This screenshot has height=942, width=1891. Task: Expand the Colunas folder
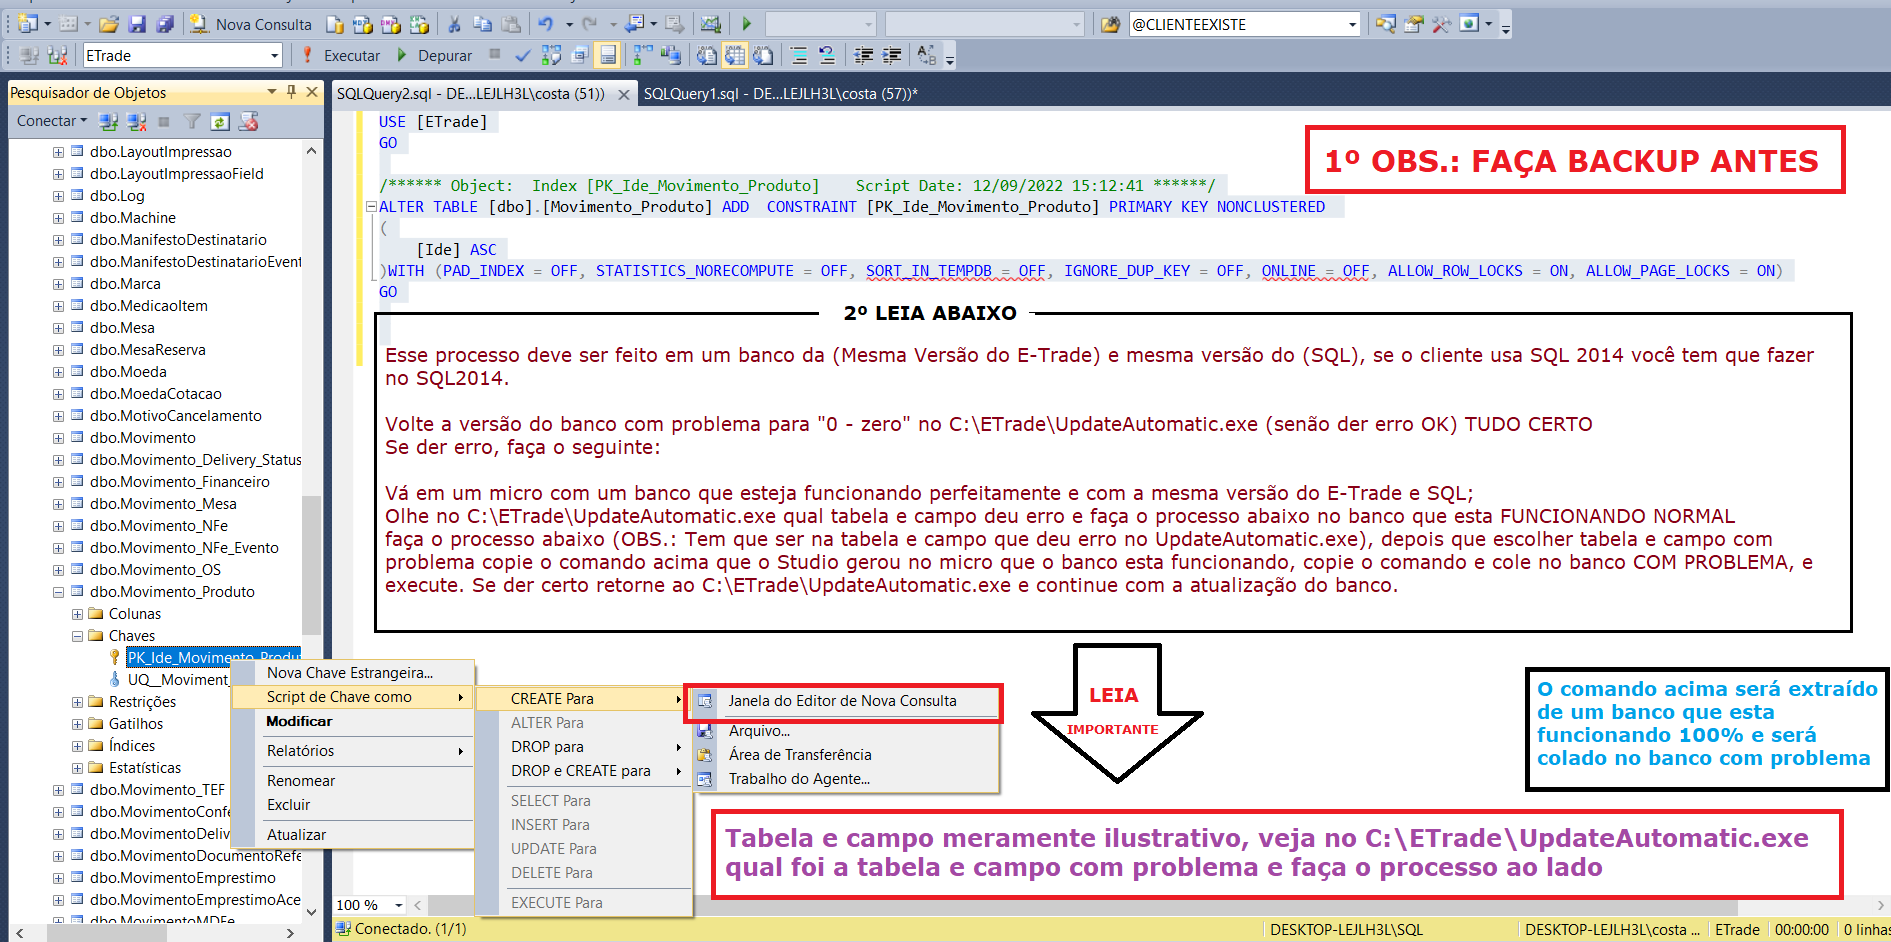point(77,614)
